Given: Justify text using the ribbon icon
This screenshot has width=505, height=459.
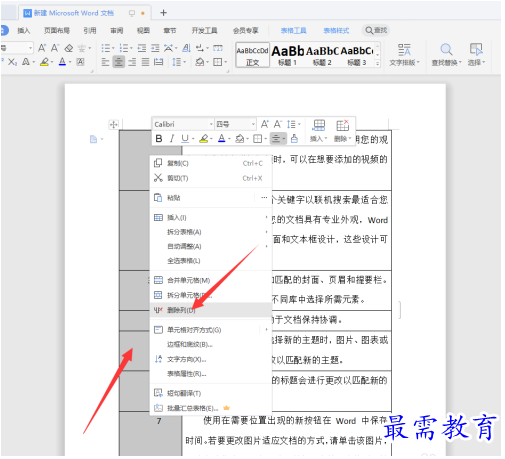Looking at the screenshot, I should pos(145,62).
